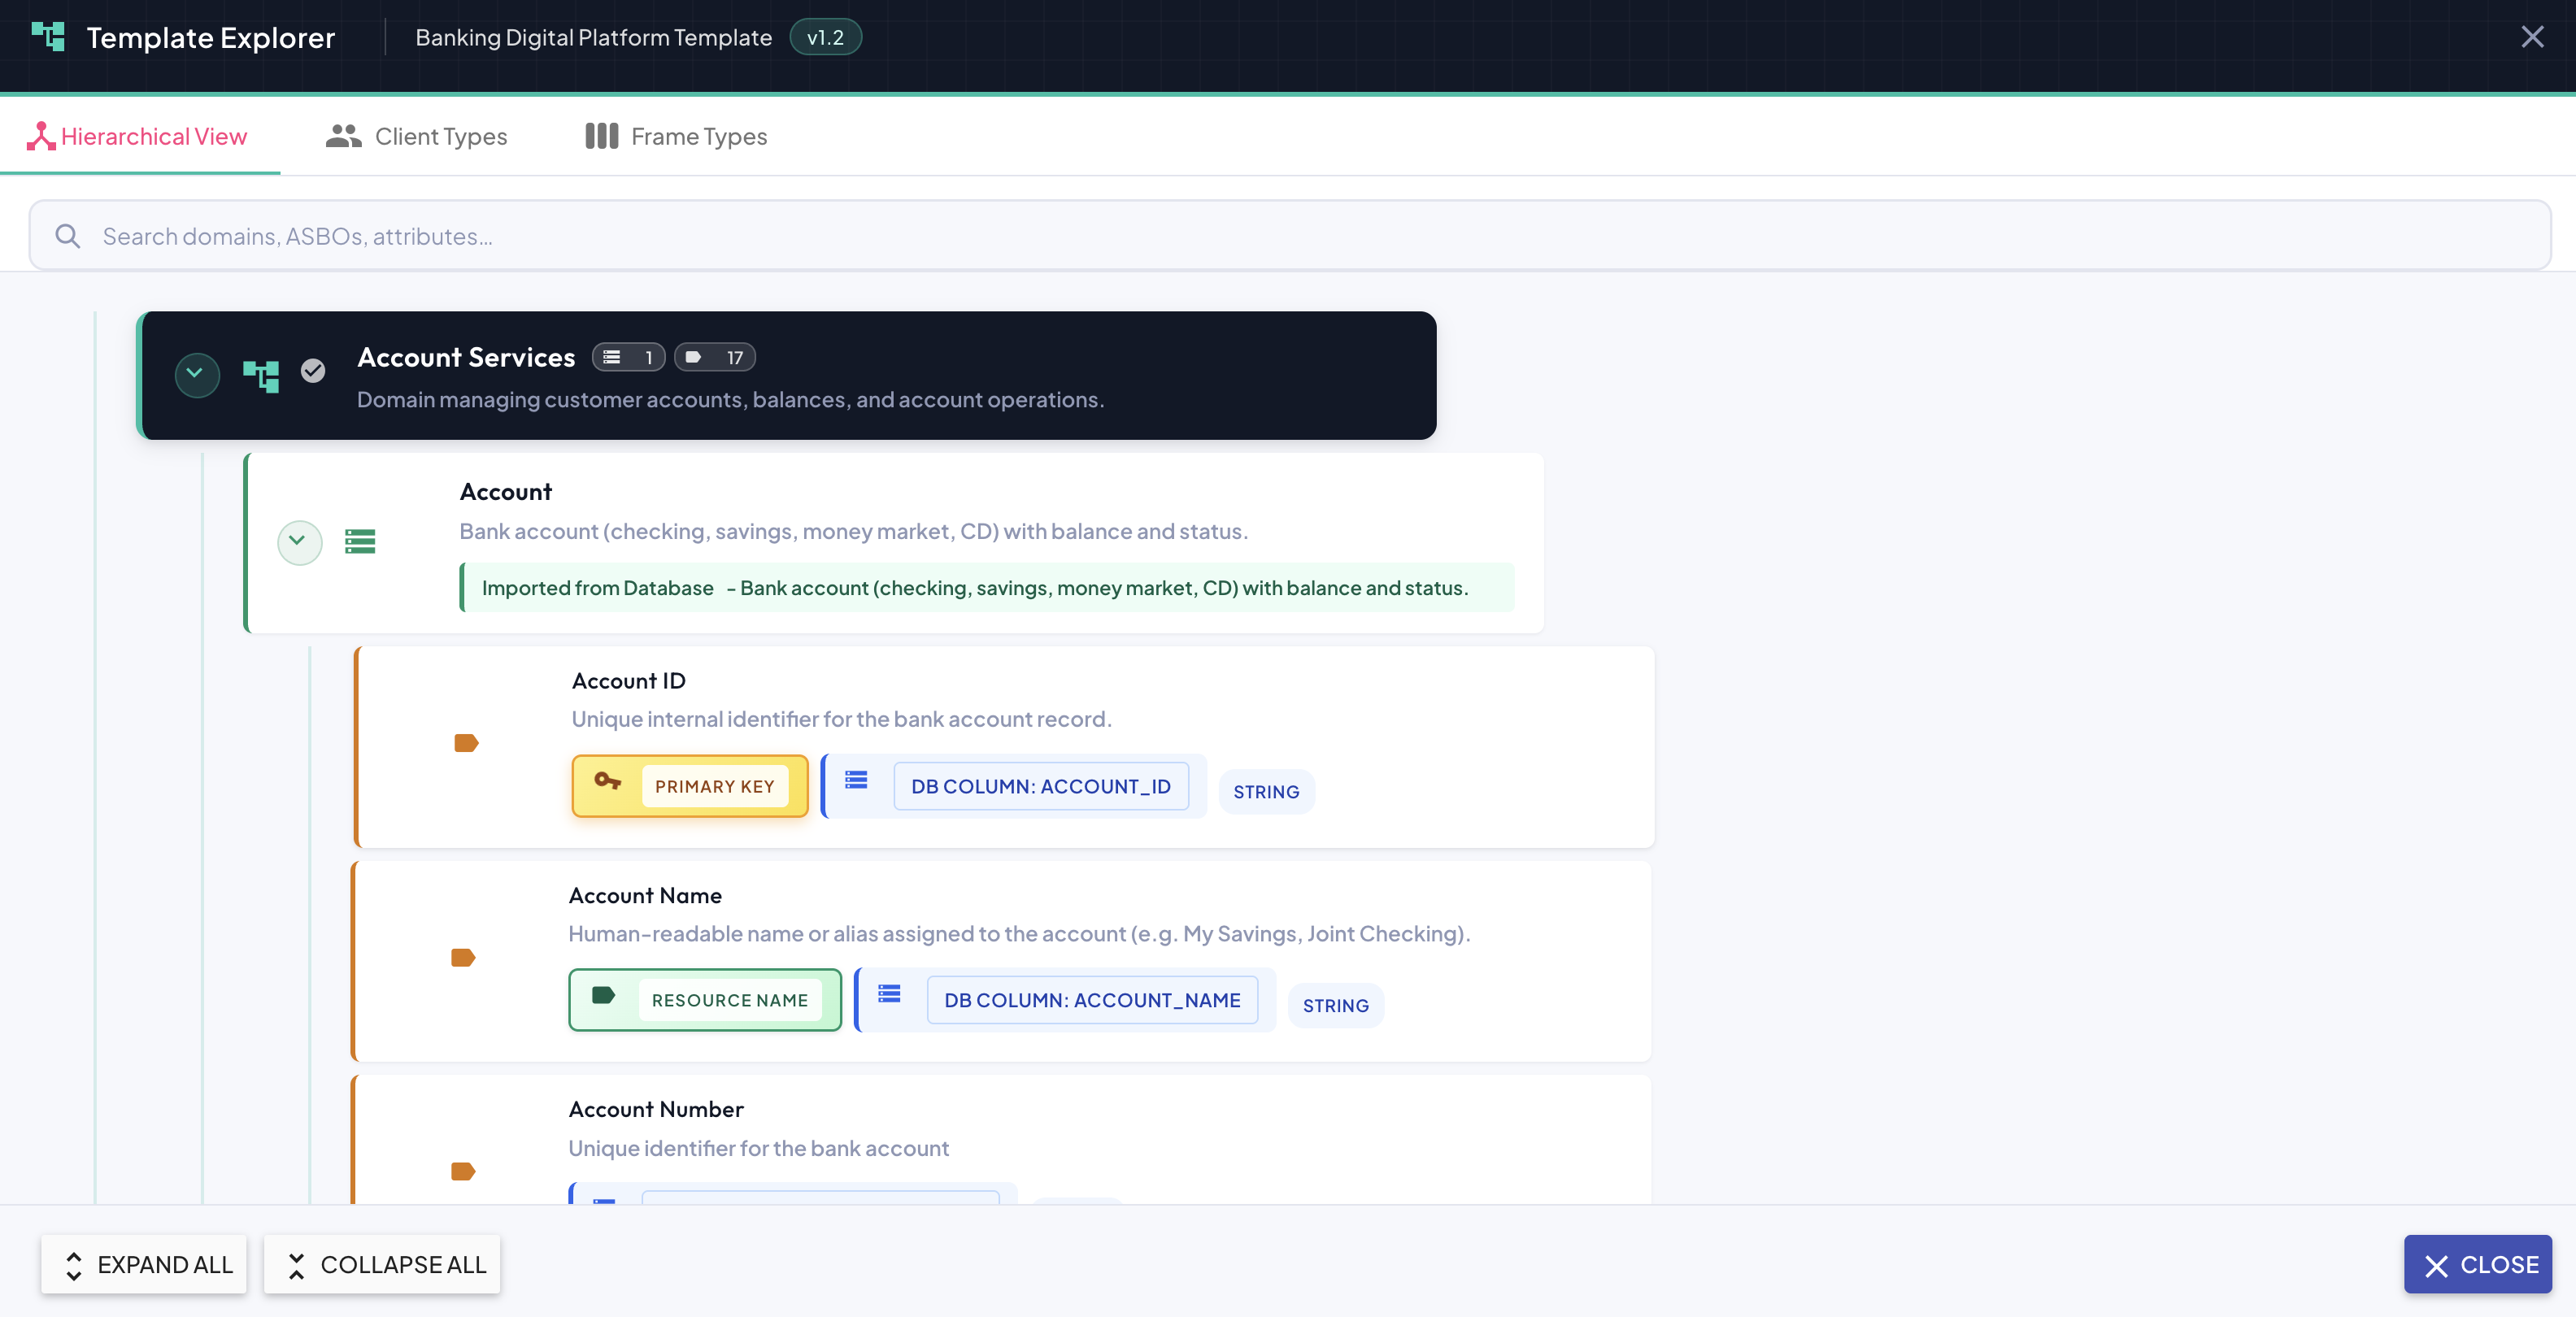Viewport: 2576px width, 1317px height.
Task: Click the Frame Types columns icon
Action: tap(601, 136)
